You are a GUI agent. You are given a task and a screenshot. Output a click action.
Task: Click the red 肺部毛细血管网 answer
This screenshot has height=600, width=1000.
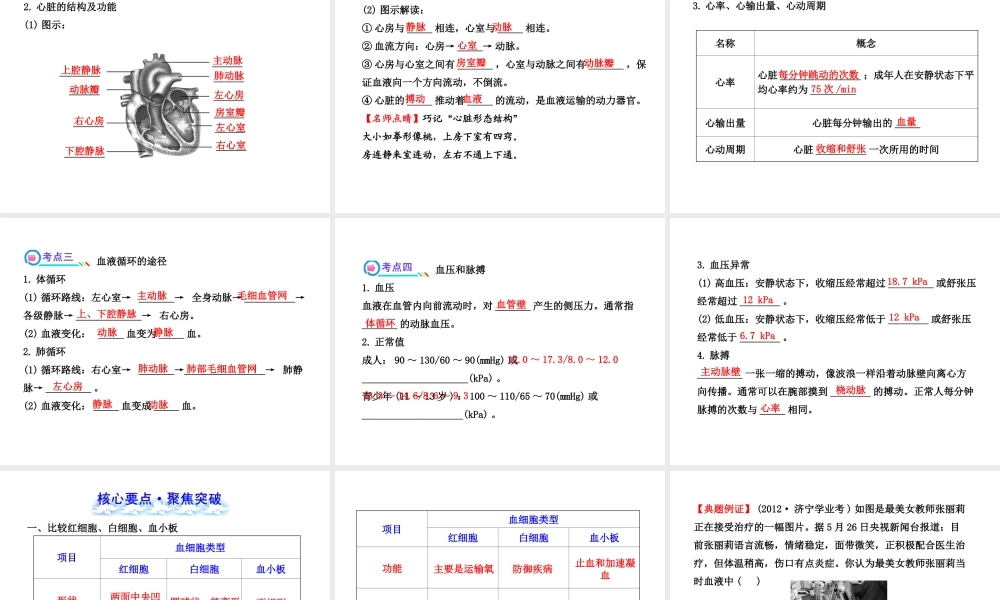(x=222, y=369)
